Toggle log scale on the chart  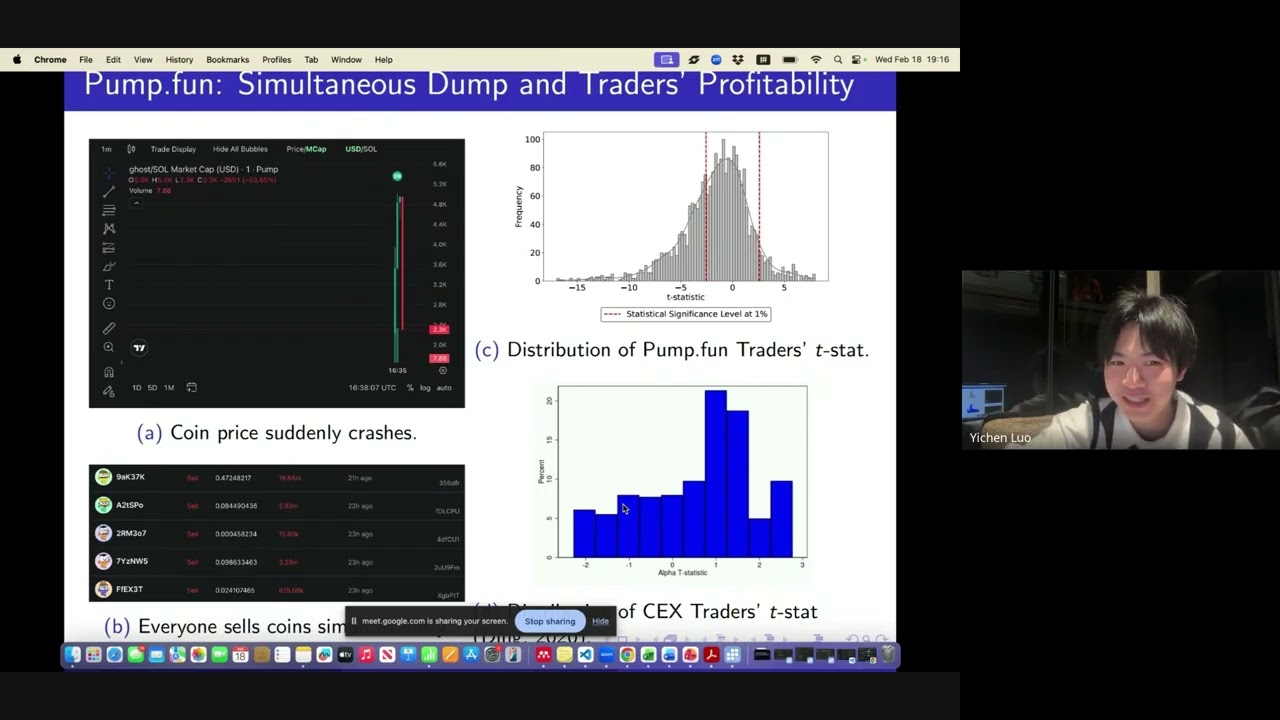click(x=425, y=388)
